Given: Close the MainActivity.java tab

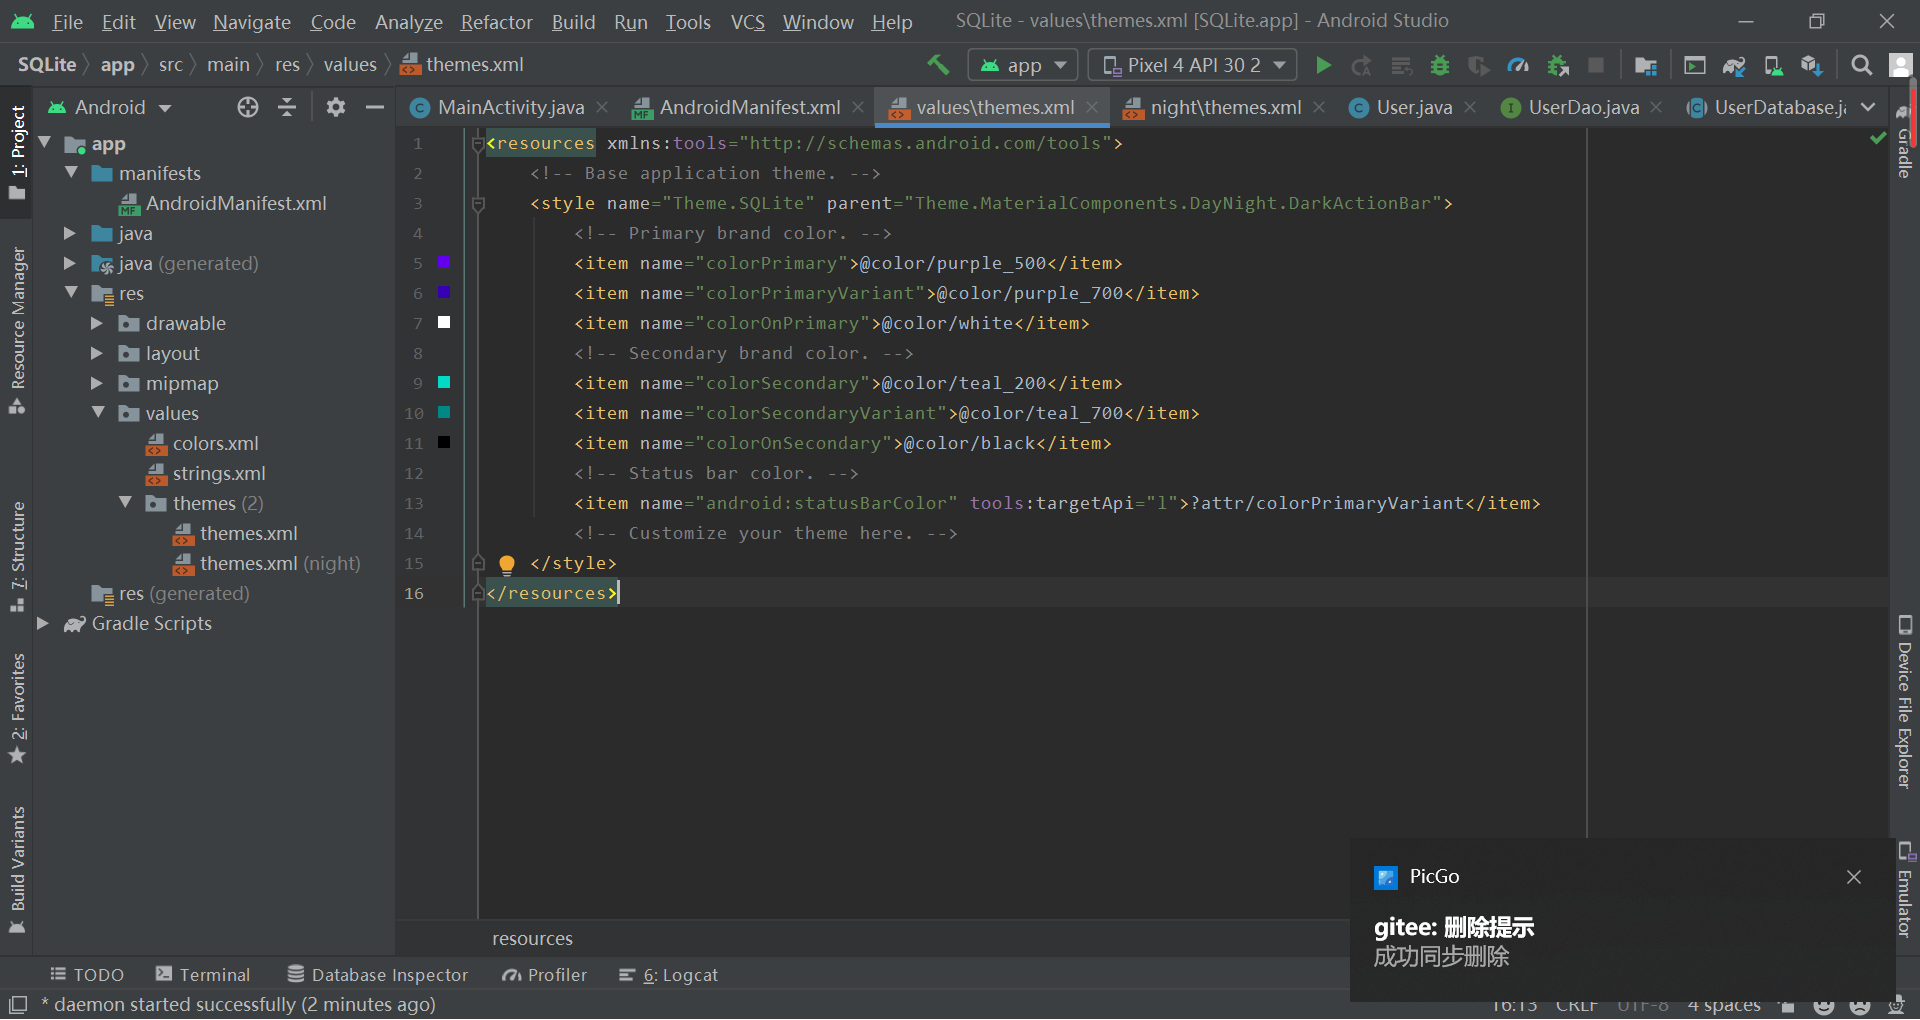Looking at the screenshot, I should [603, 107].
